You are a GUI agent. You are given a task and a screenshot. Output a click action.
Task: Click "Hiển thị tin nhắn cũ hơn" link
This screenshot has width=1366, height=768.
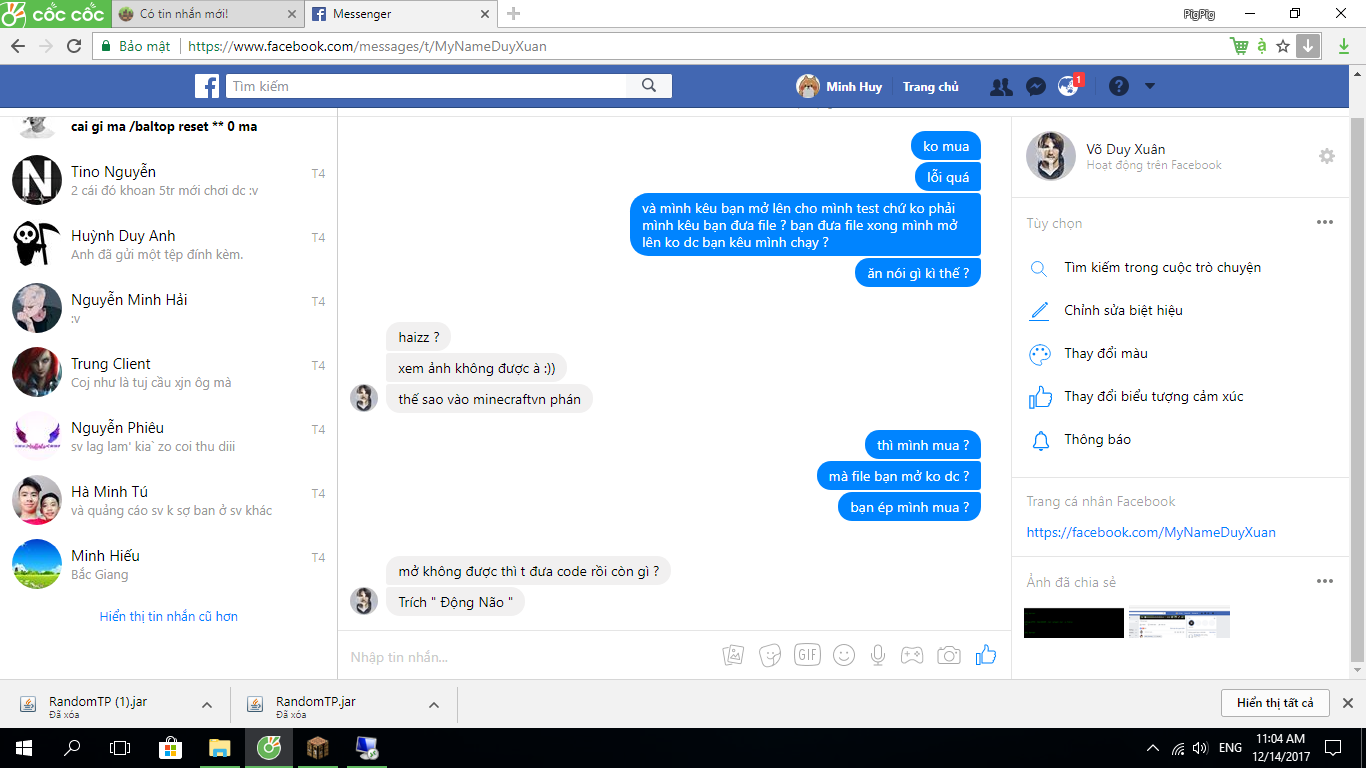tap(169, 616)
